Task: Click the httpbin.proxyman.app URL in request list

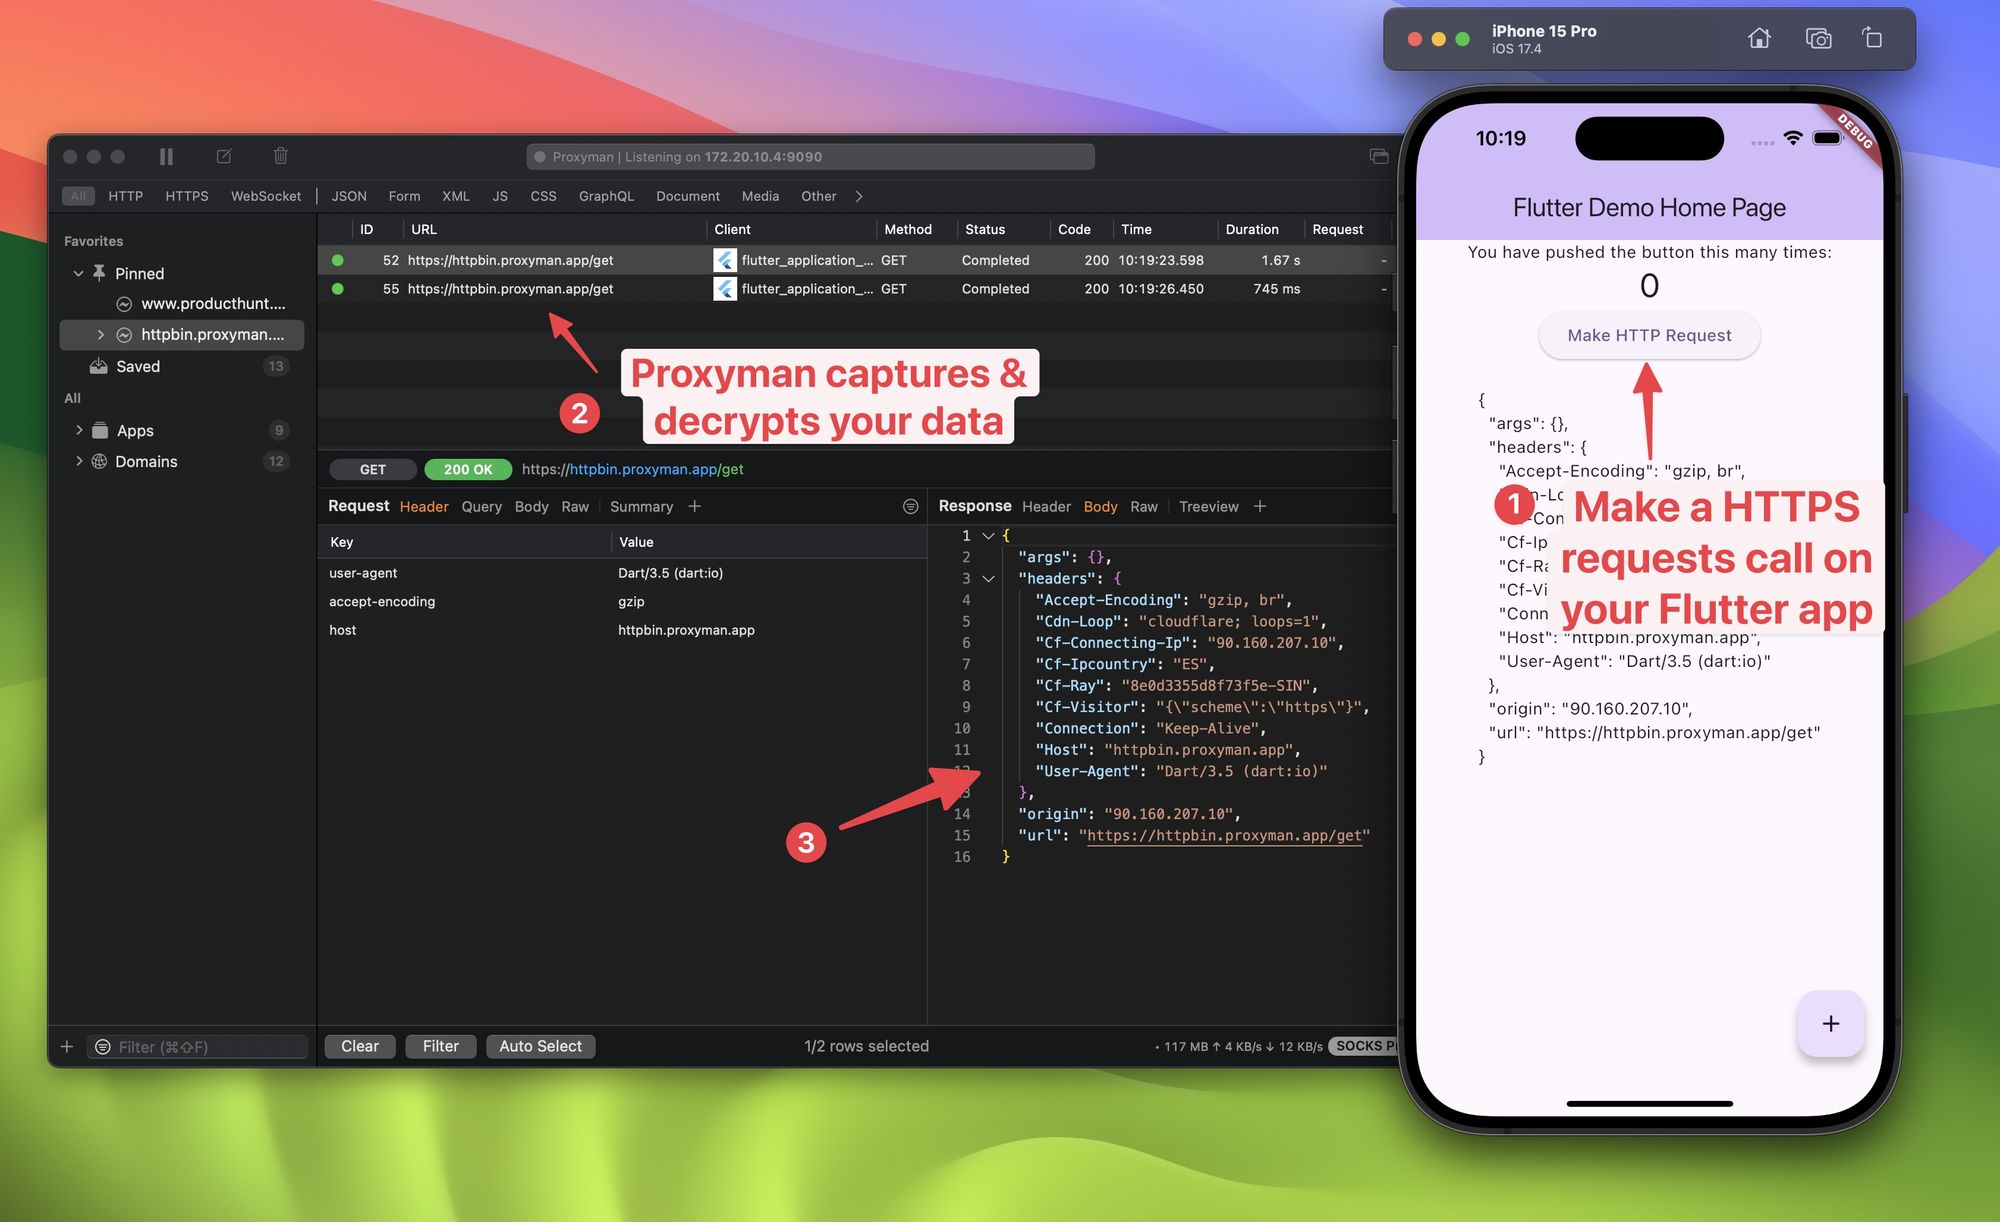Action: click(x=510, y=260)
